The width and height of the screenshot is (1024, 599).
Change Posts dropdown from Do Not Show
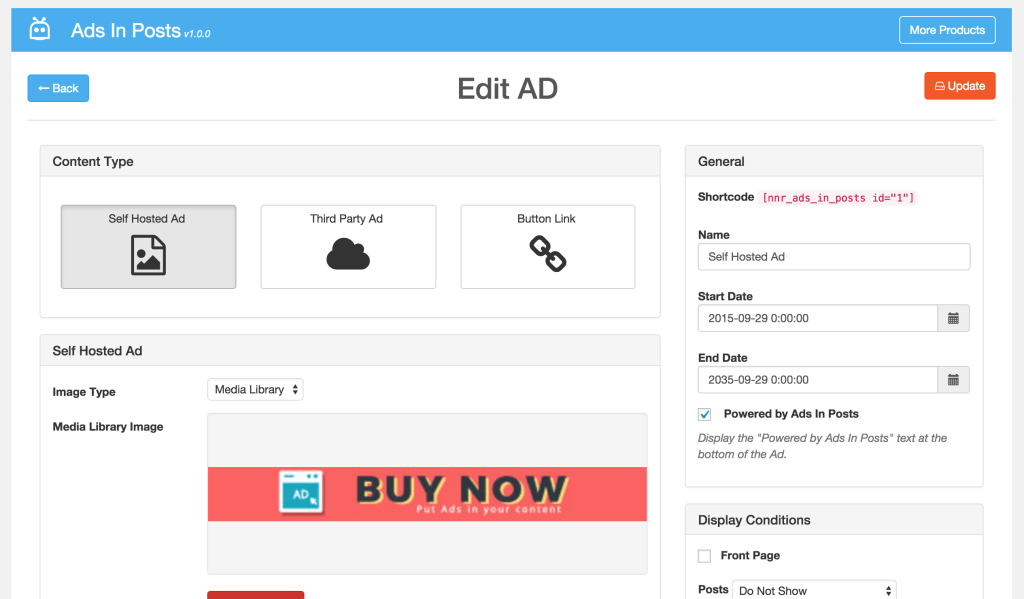tap(813, 590)
